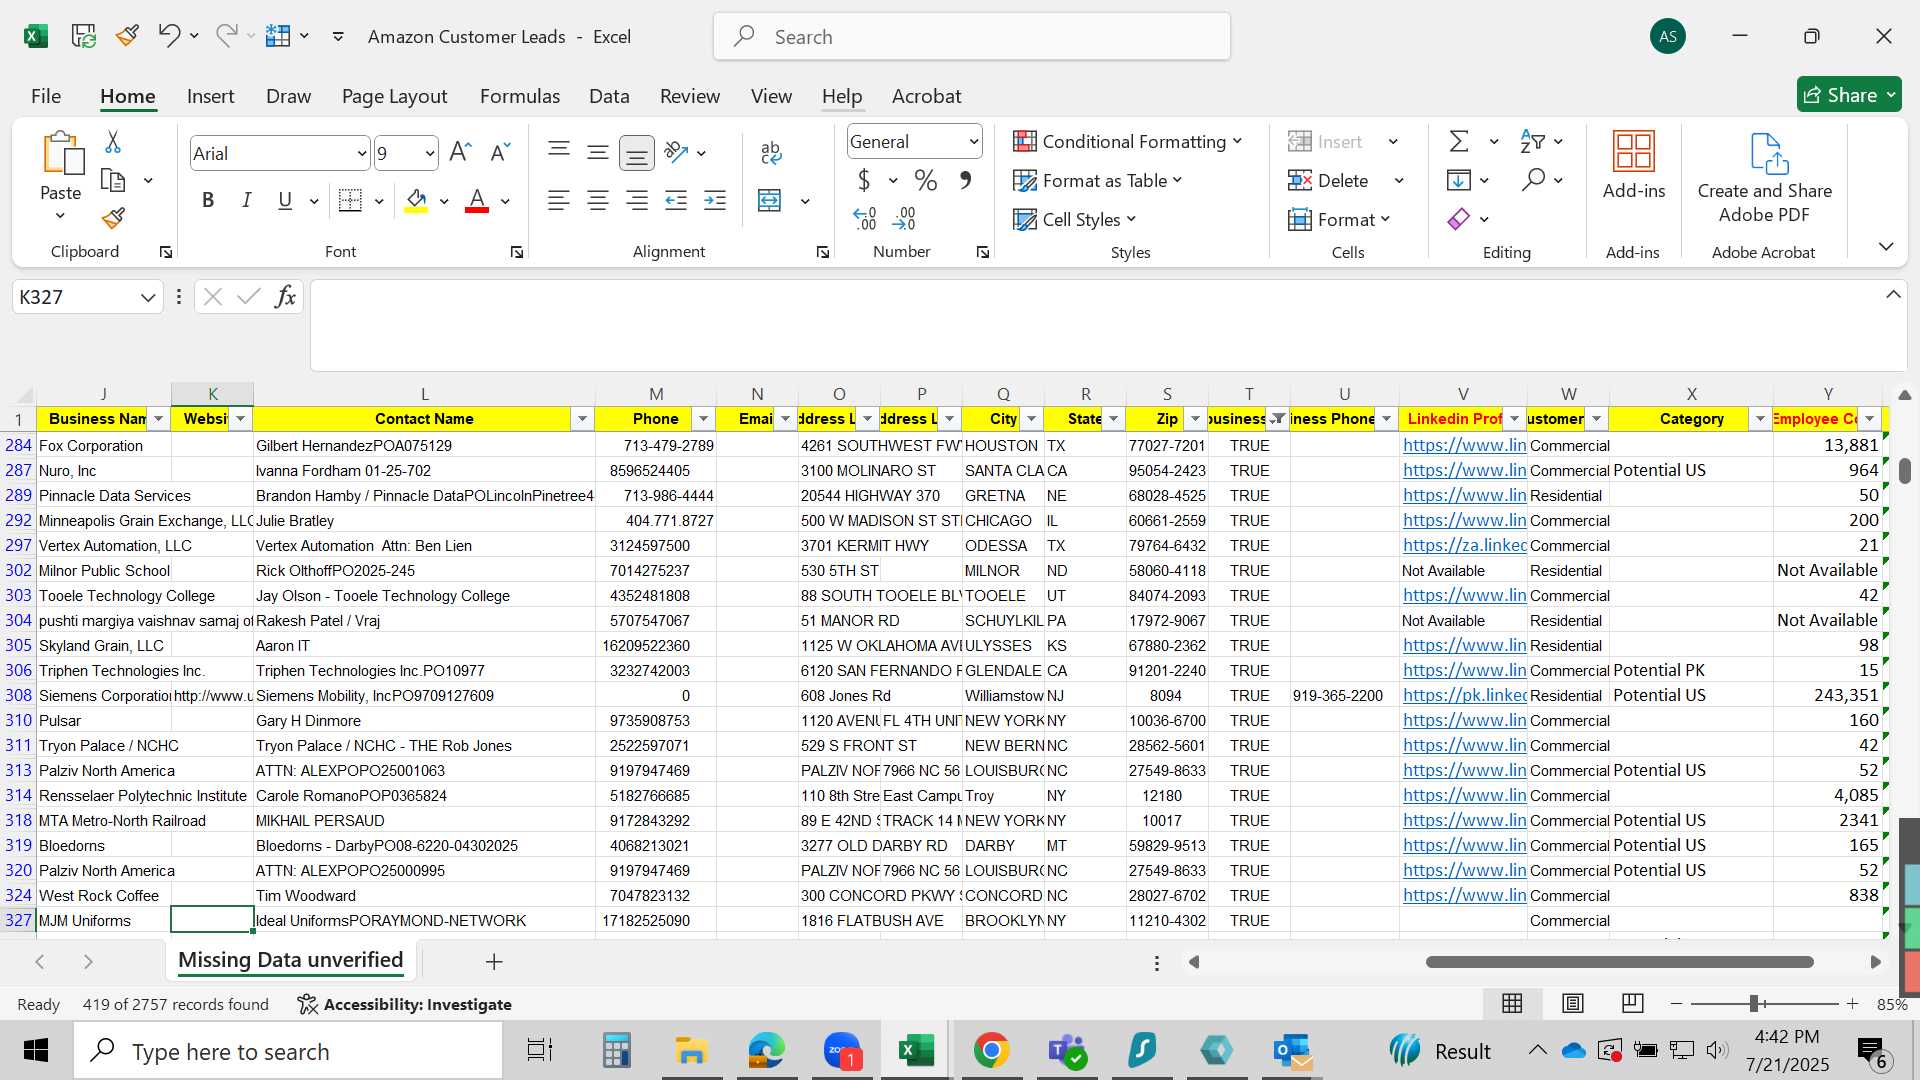This screenshot has height=1080, width=1920.
Task: Click the zoom slider handle
Action: (x=1754, y=1003)
